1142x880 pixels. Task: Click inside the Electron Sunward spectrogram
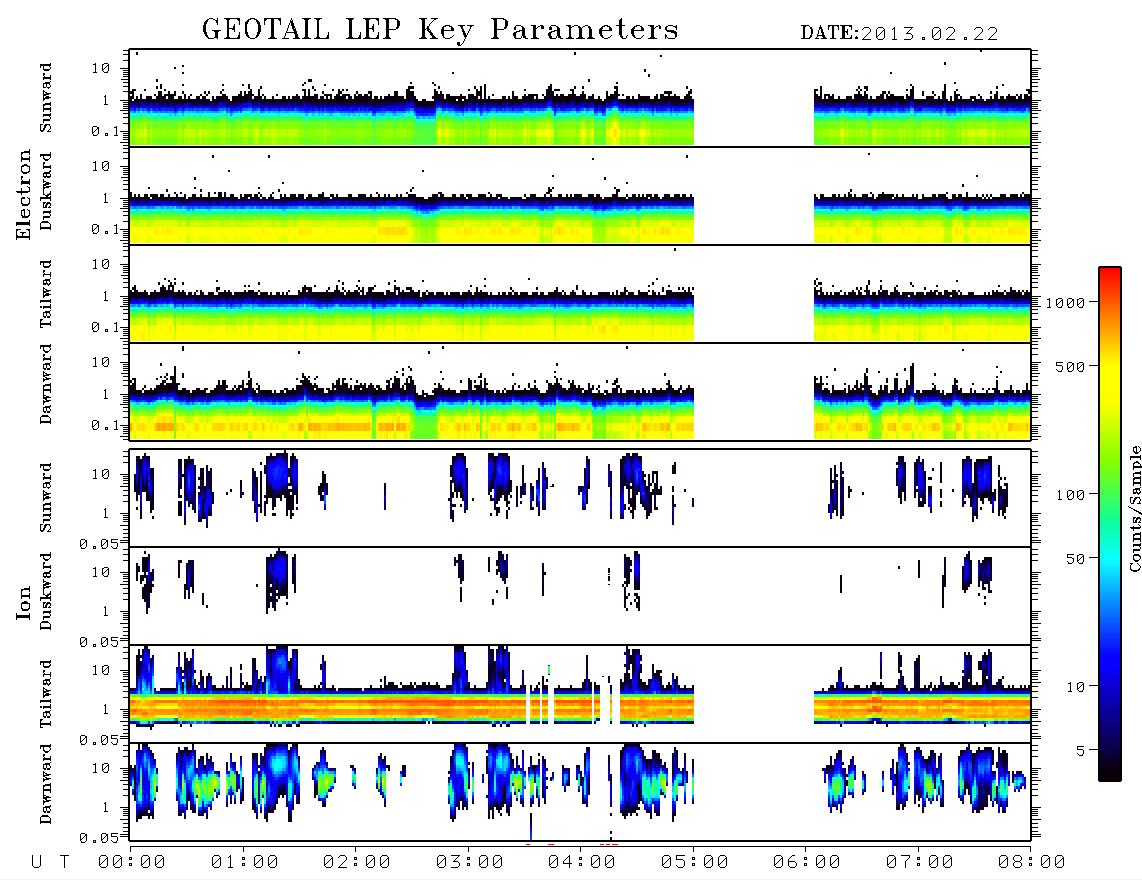coord(580,98)
